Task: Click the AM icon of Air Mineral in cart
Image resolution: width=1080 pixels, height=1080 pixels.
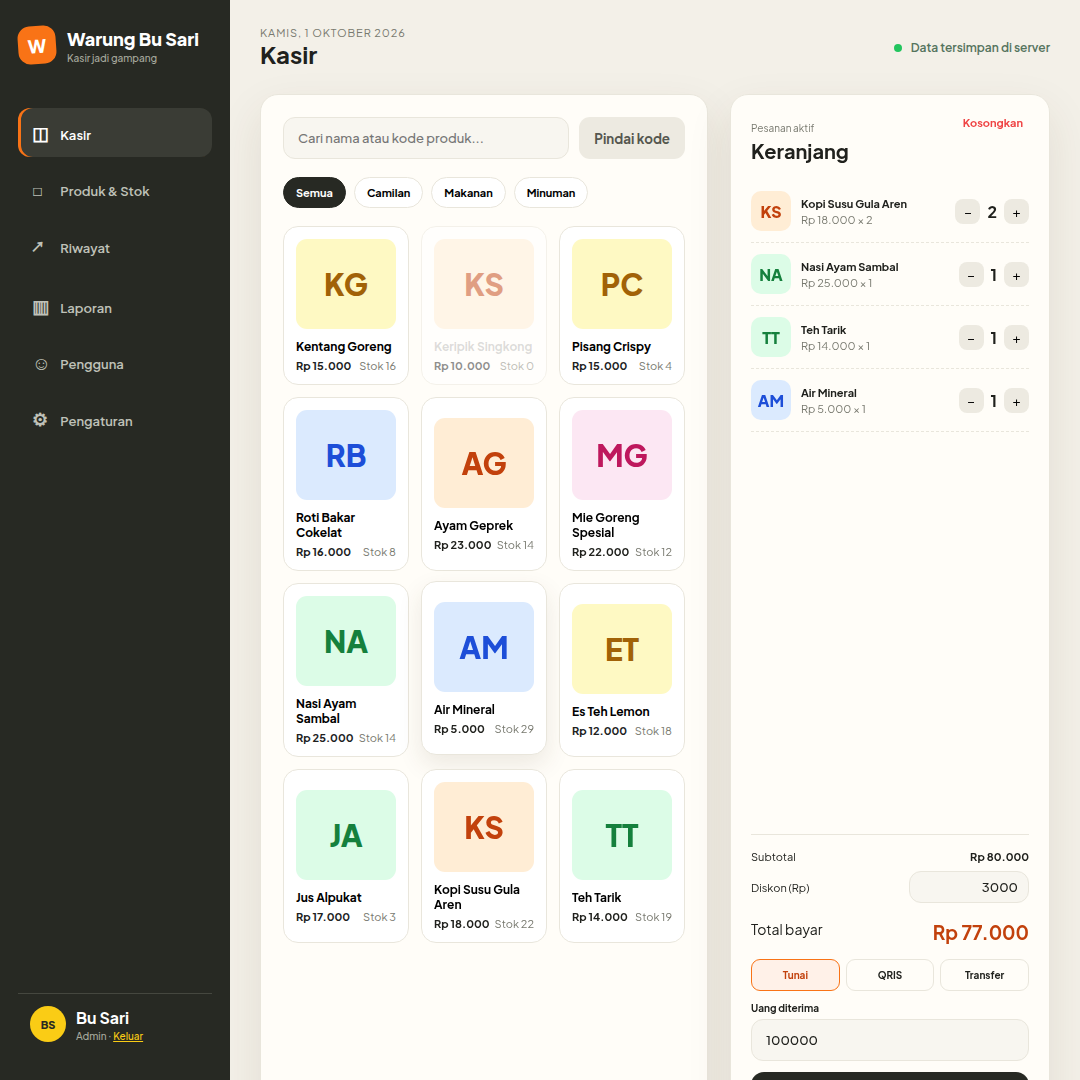Action: pos(771,400)
